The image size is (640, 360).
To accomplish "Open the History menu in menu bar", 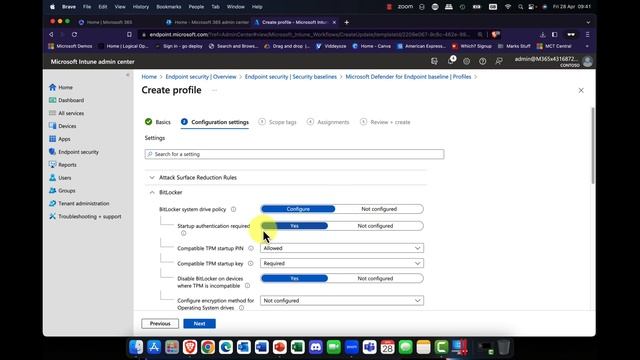I will [x=140, y=7].
